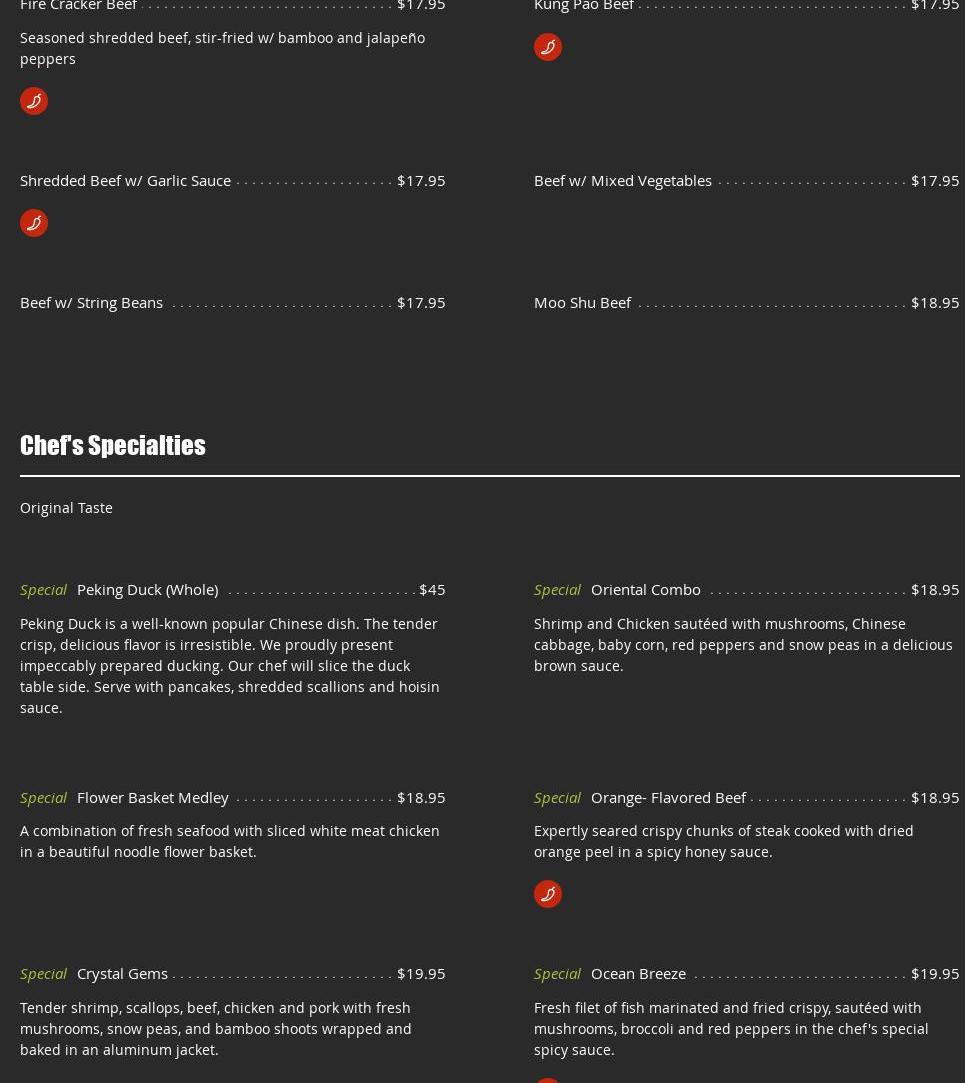965x1083 pixels.
Task: Click the Chef's Specialties section heading
Action: click(x=113, y=445)
